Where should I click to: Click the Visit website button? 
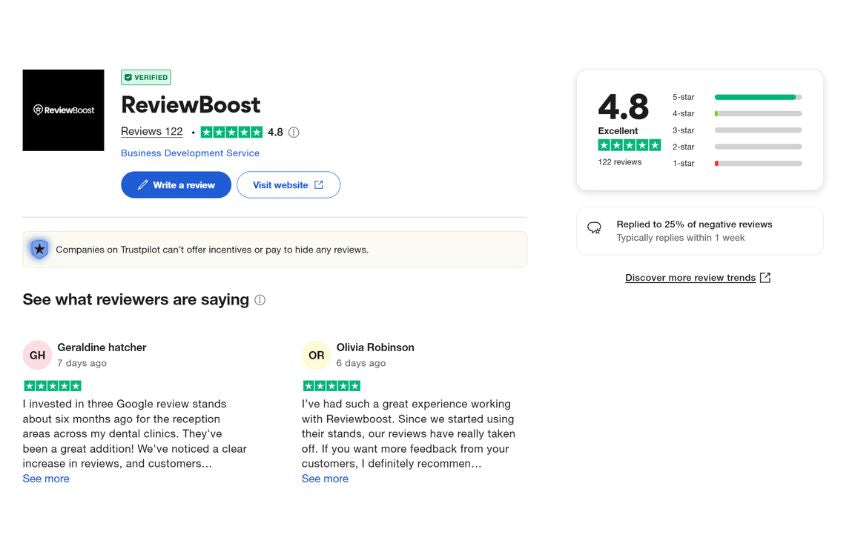(x=288, y=185)
